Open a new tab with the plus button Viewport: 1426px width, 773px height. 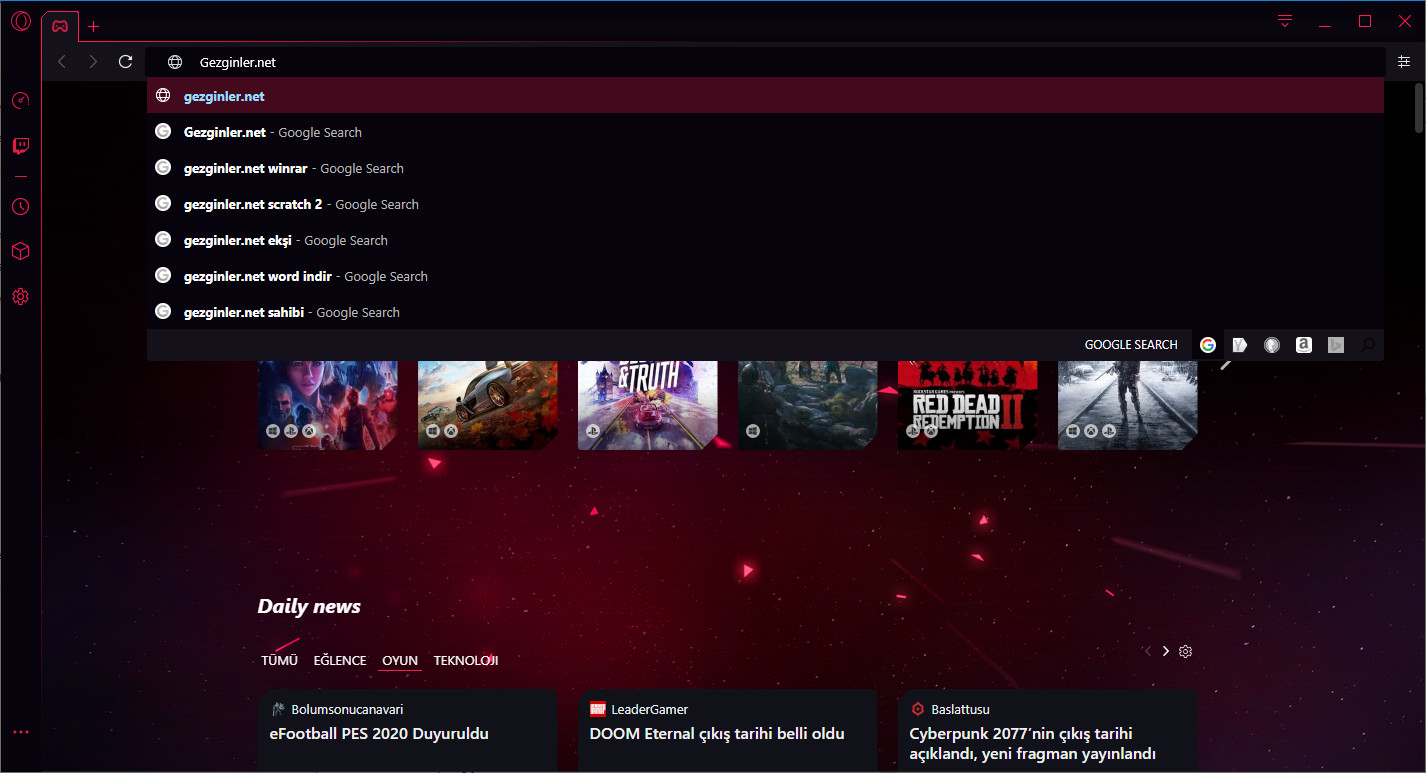click(x=94, y=26)
